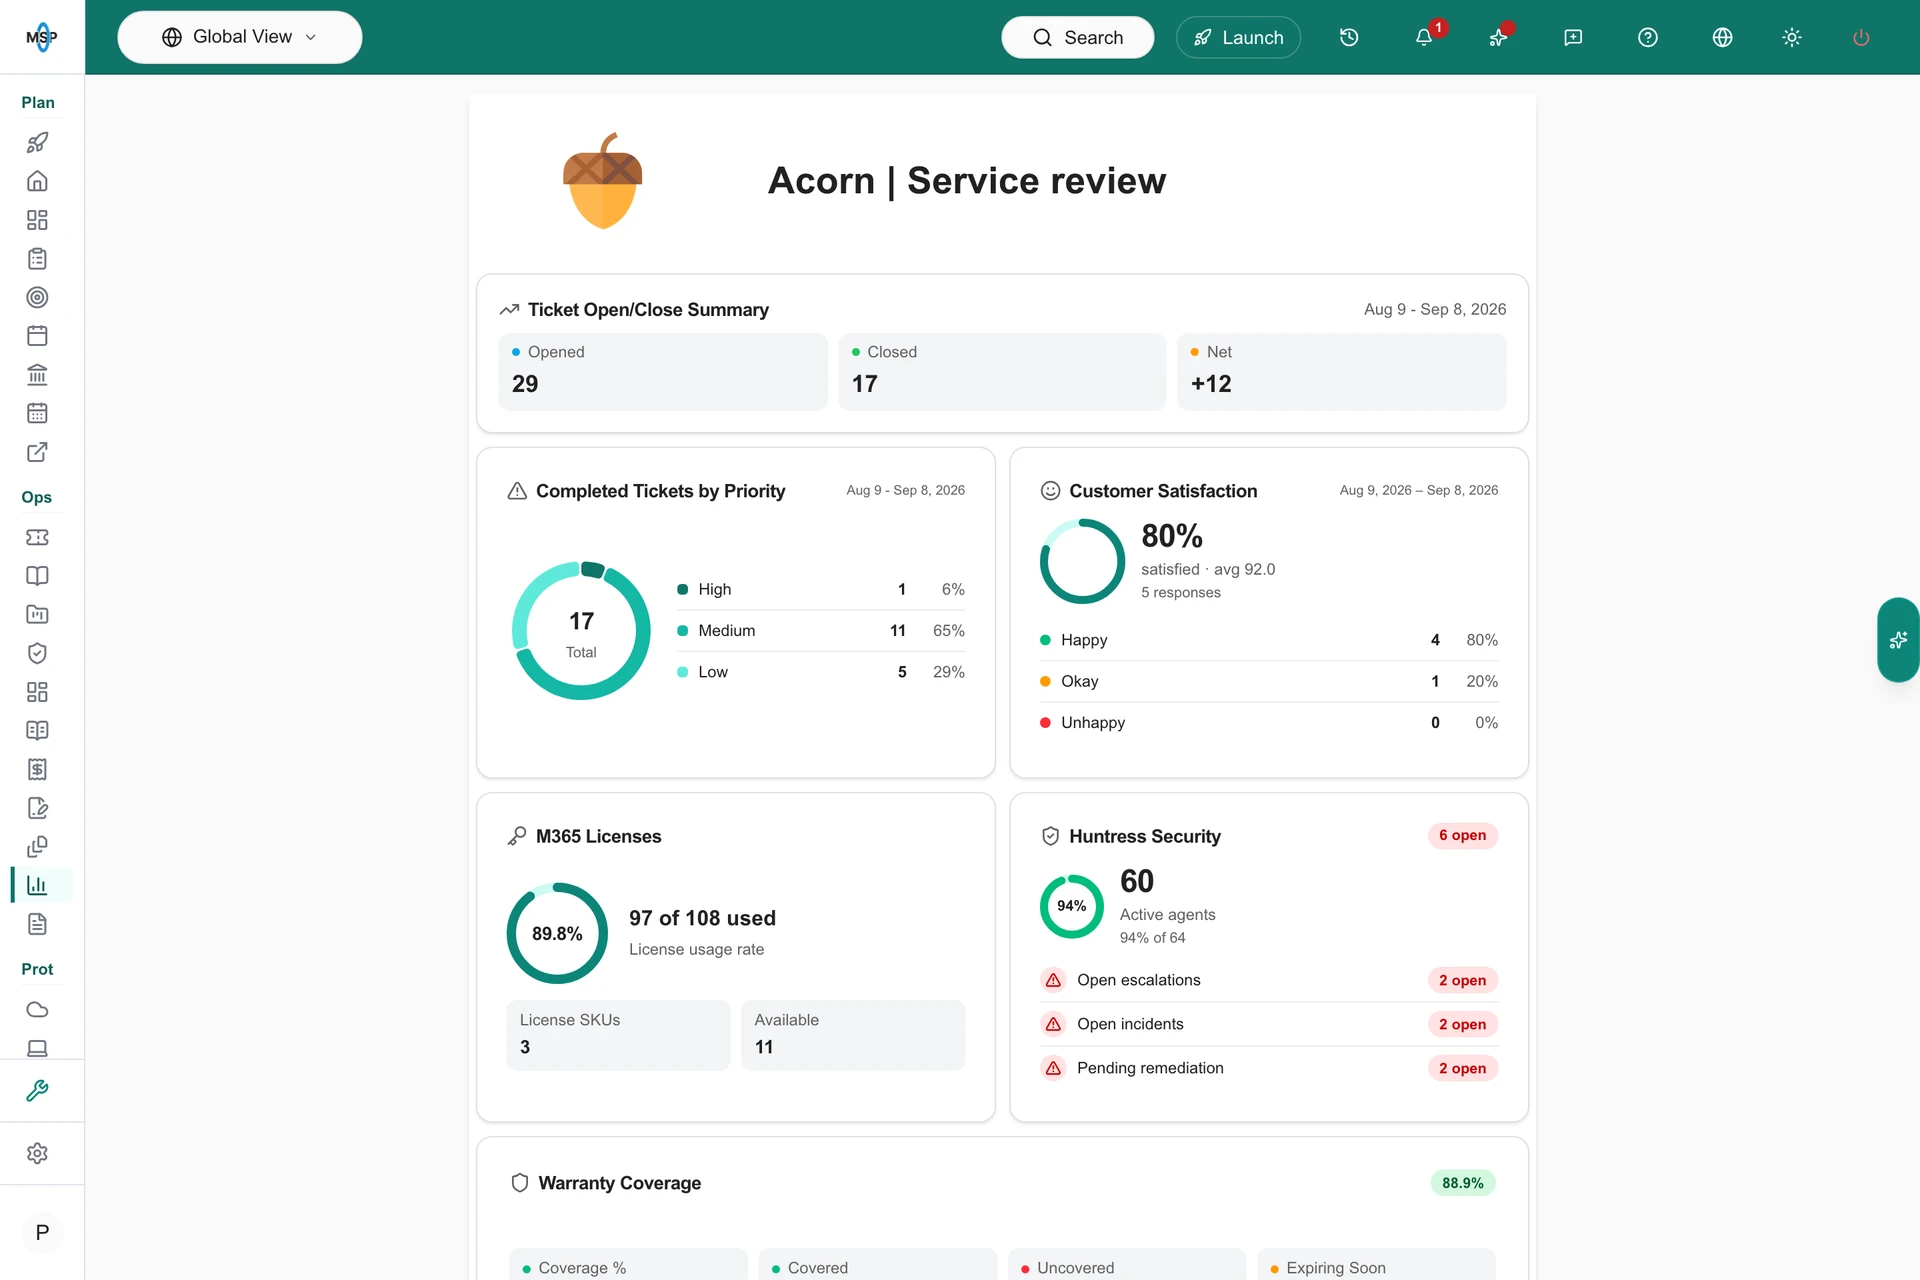
Task: Click the Opened 29 tickets card
Action: (663, 371)
